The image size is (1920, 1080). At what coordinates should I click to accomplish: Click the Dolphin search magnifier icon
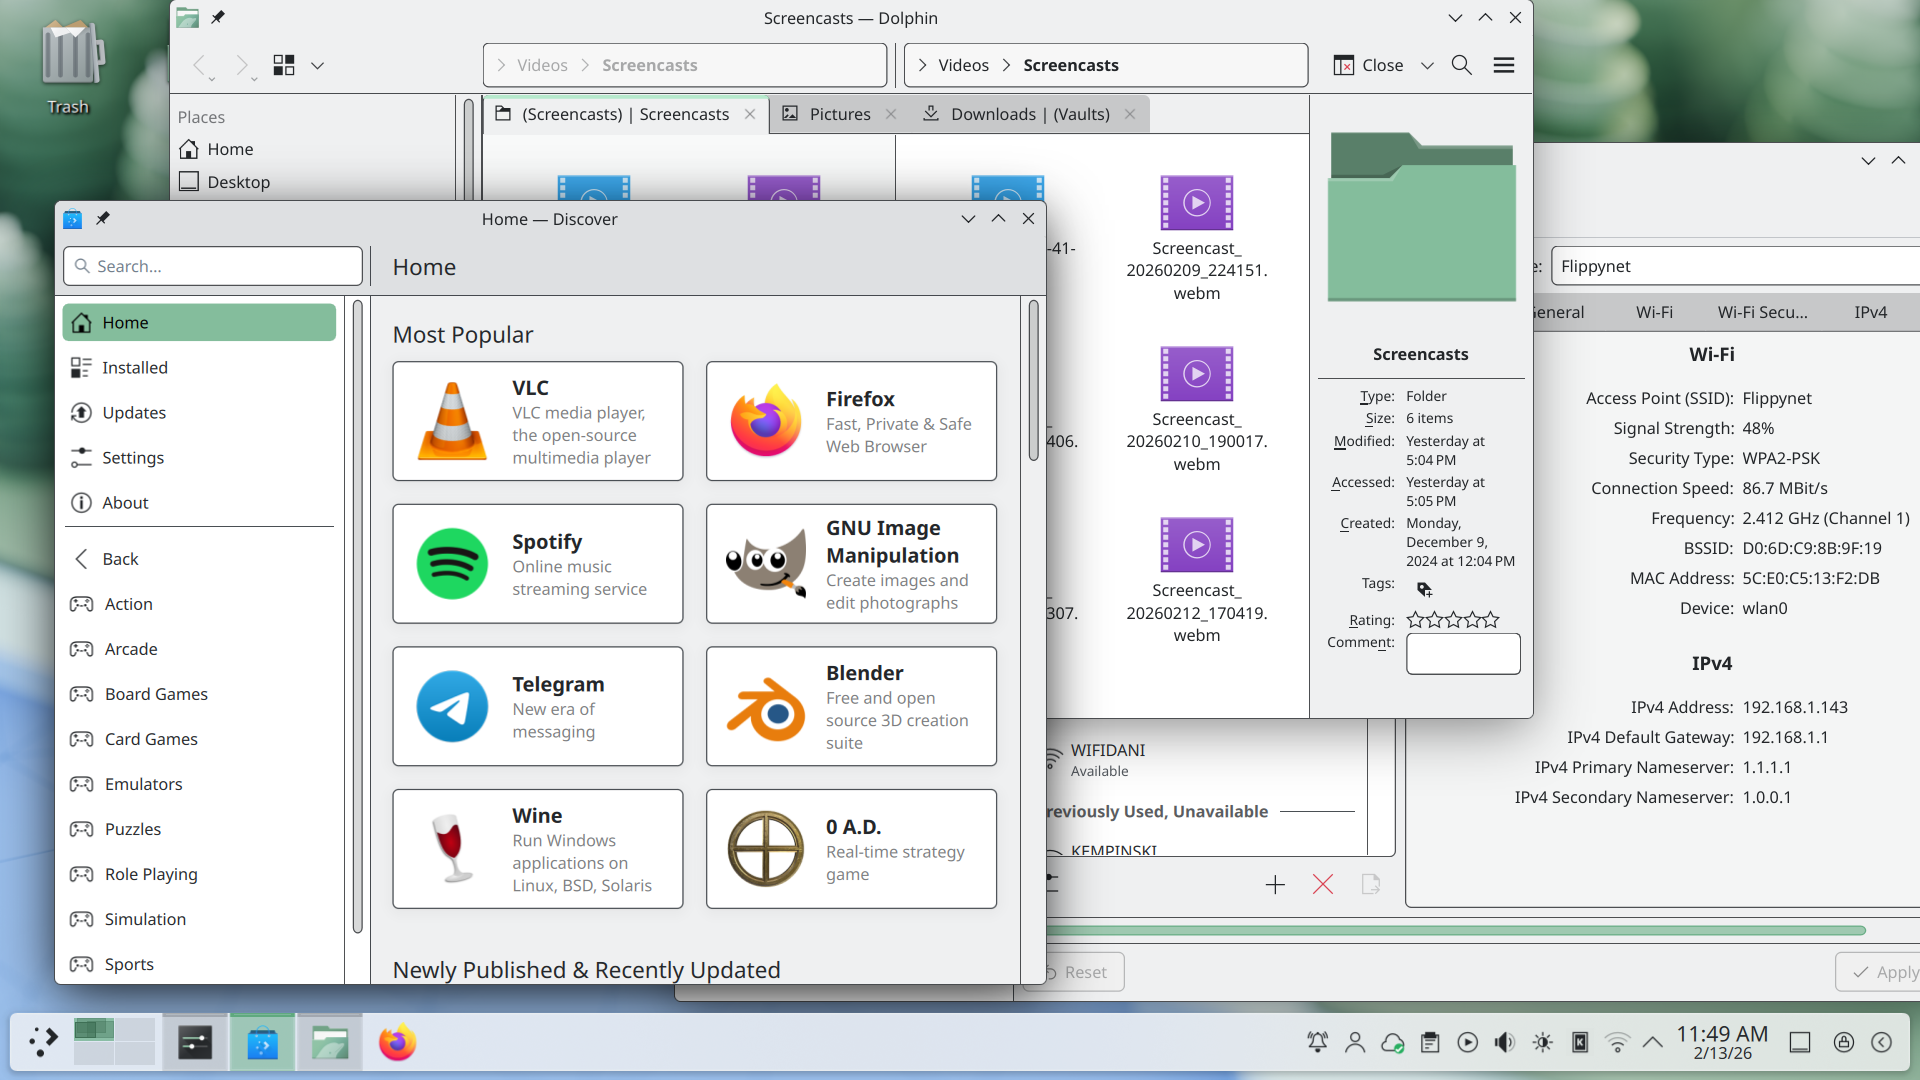point(1461,65)
